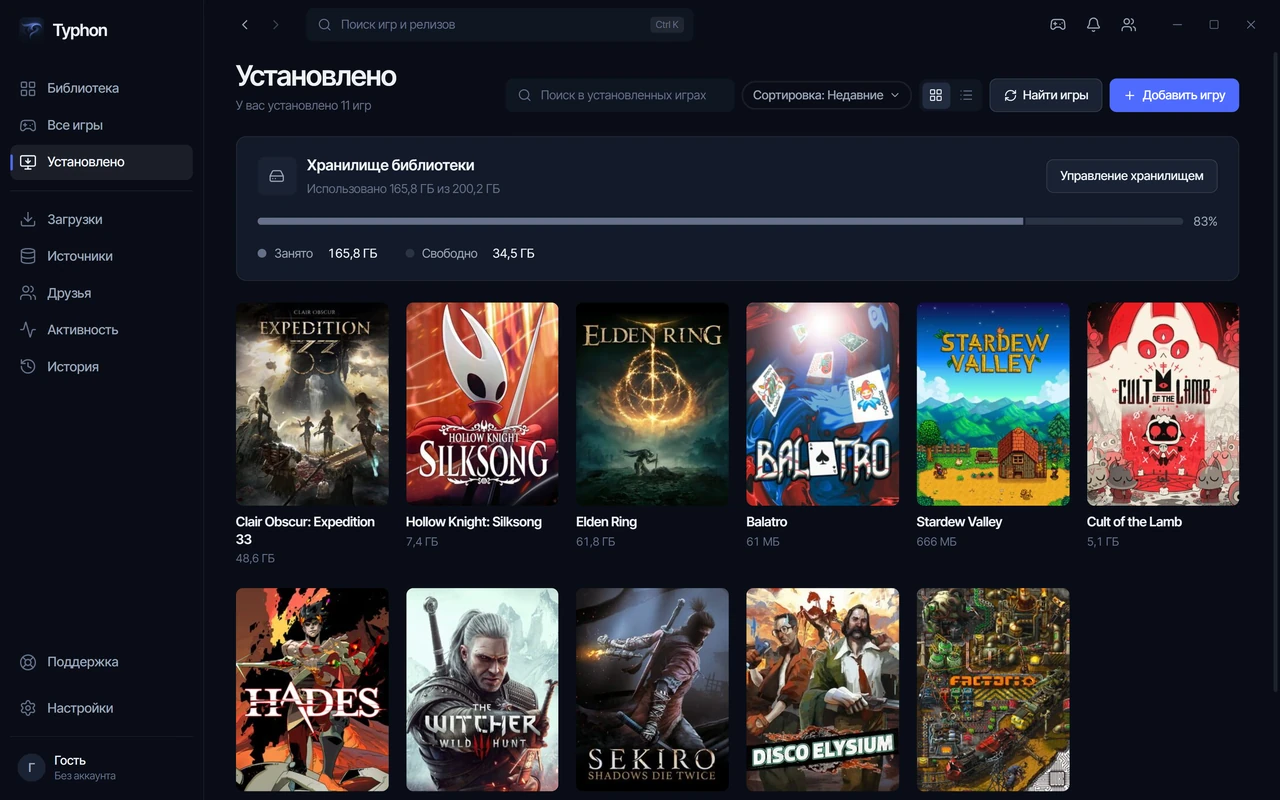Click the «48,6 ГБ» size text
Screen dimensions: 1280x800
(x=255, y=558)
